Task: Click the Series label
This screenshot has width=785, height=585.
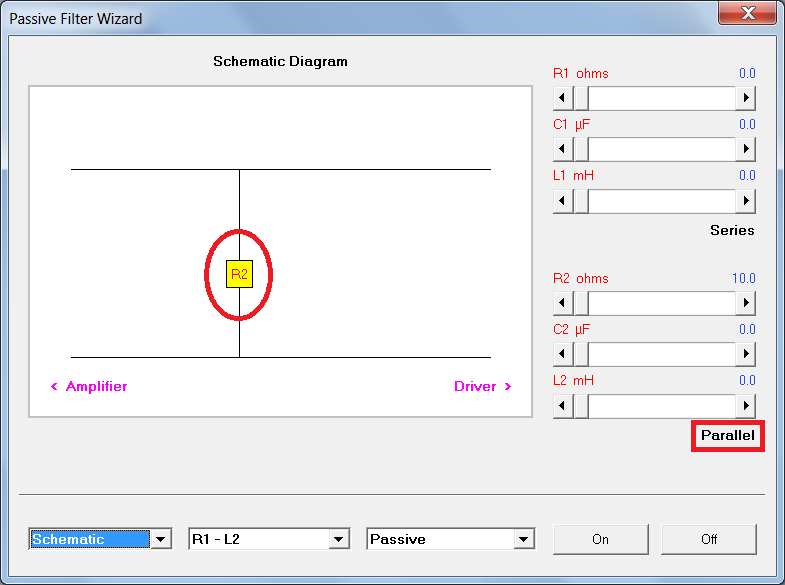Action: (x=732, y=230)
